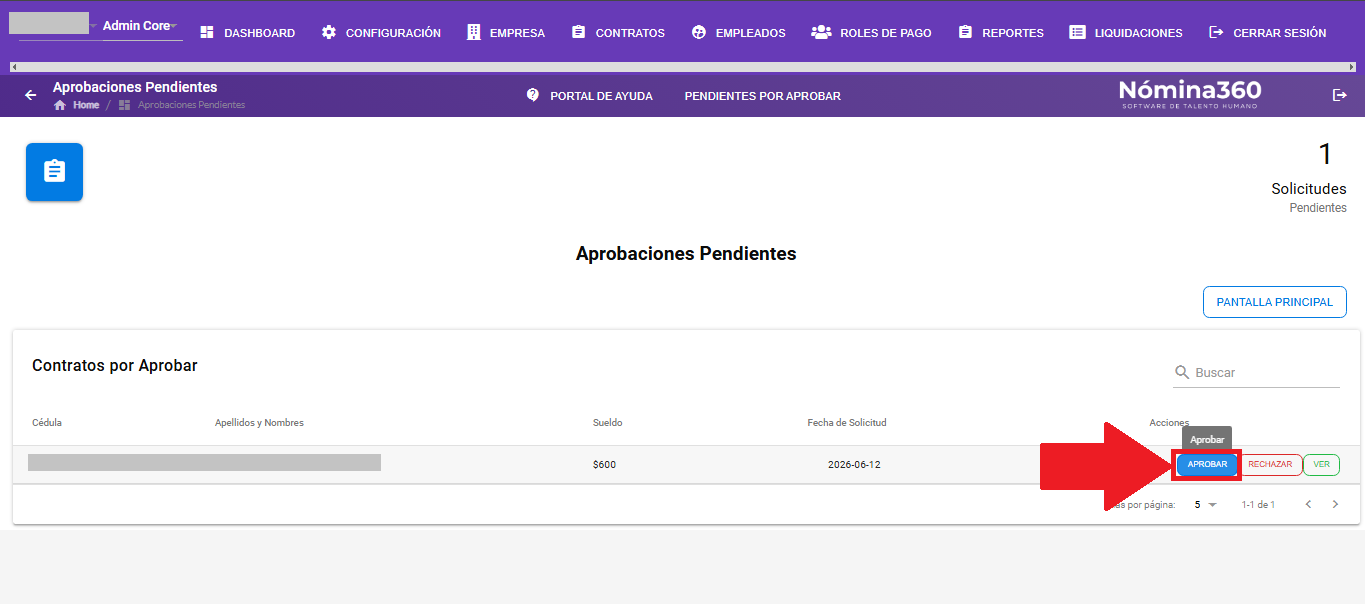1365x604 pixels.
Task: Open the Portal de Ayuda
Action: point(589,96)
